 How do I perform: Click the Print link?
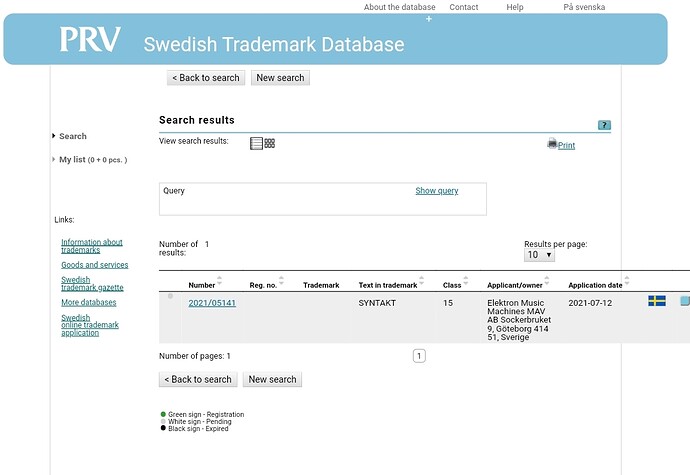[x=566, y=146]
